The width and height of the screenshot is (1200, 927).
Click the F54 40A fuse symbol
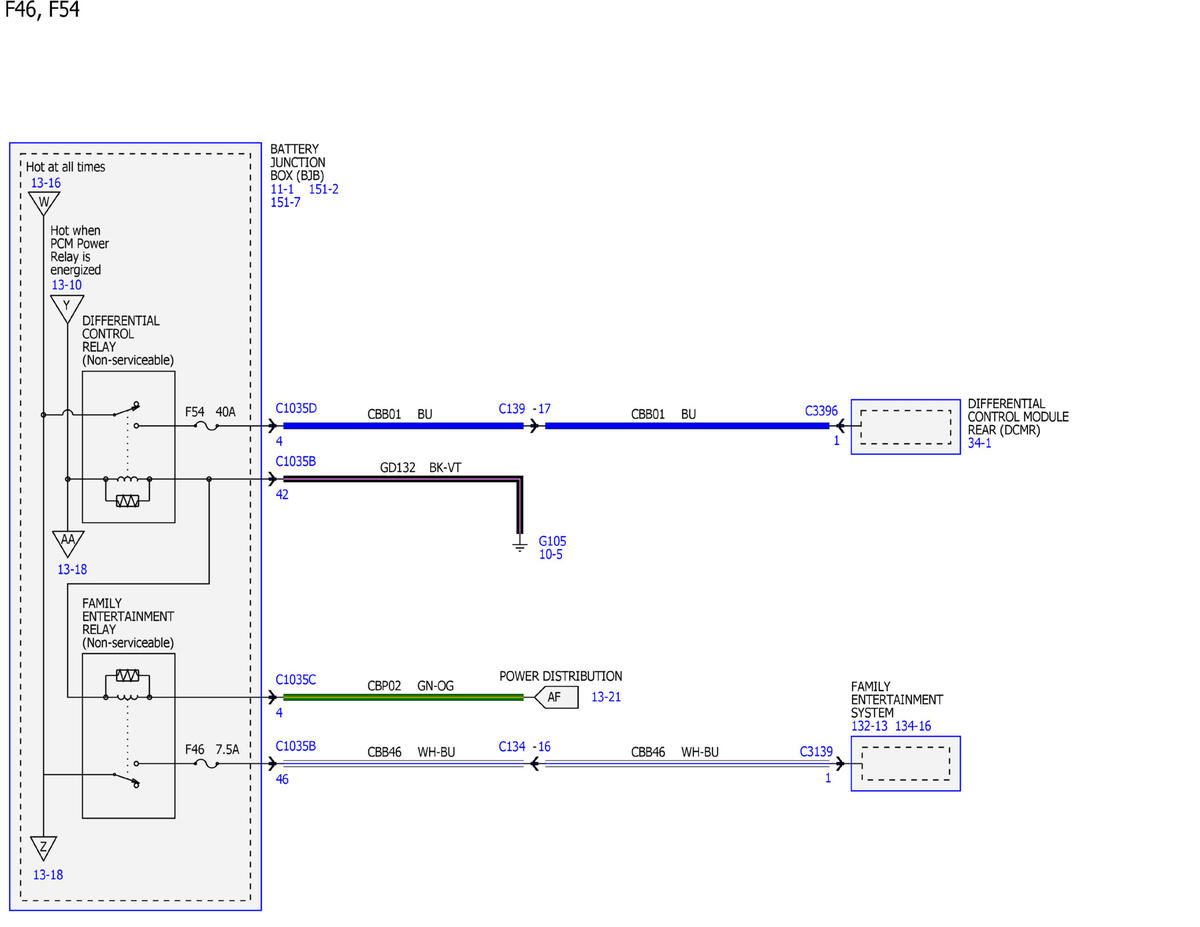tap(208, 426)
